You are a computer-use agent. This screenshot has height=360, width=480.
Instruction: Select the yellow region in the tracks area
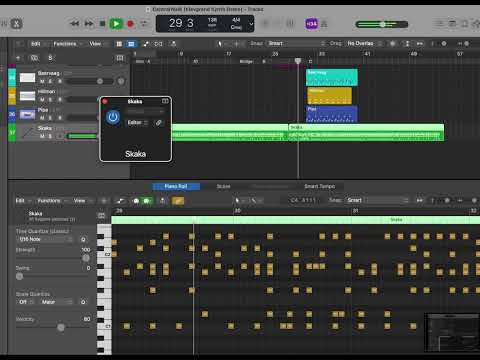click(x=329, y=96)
